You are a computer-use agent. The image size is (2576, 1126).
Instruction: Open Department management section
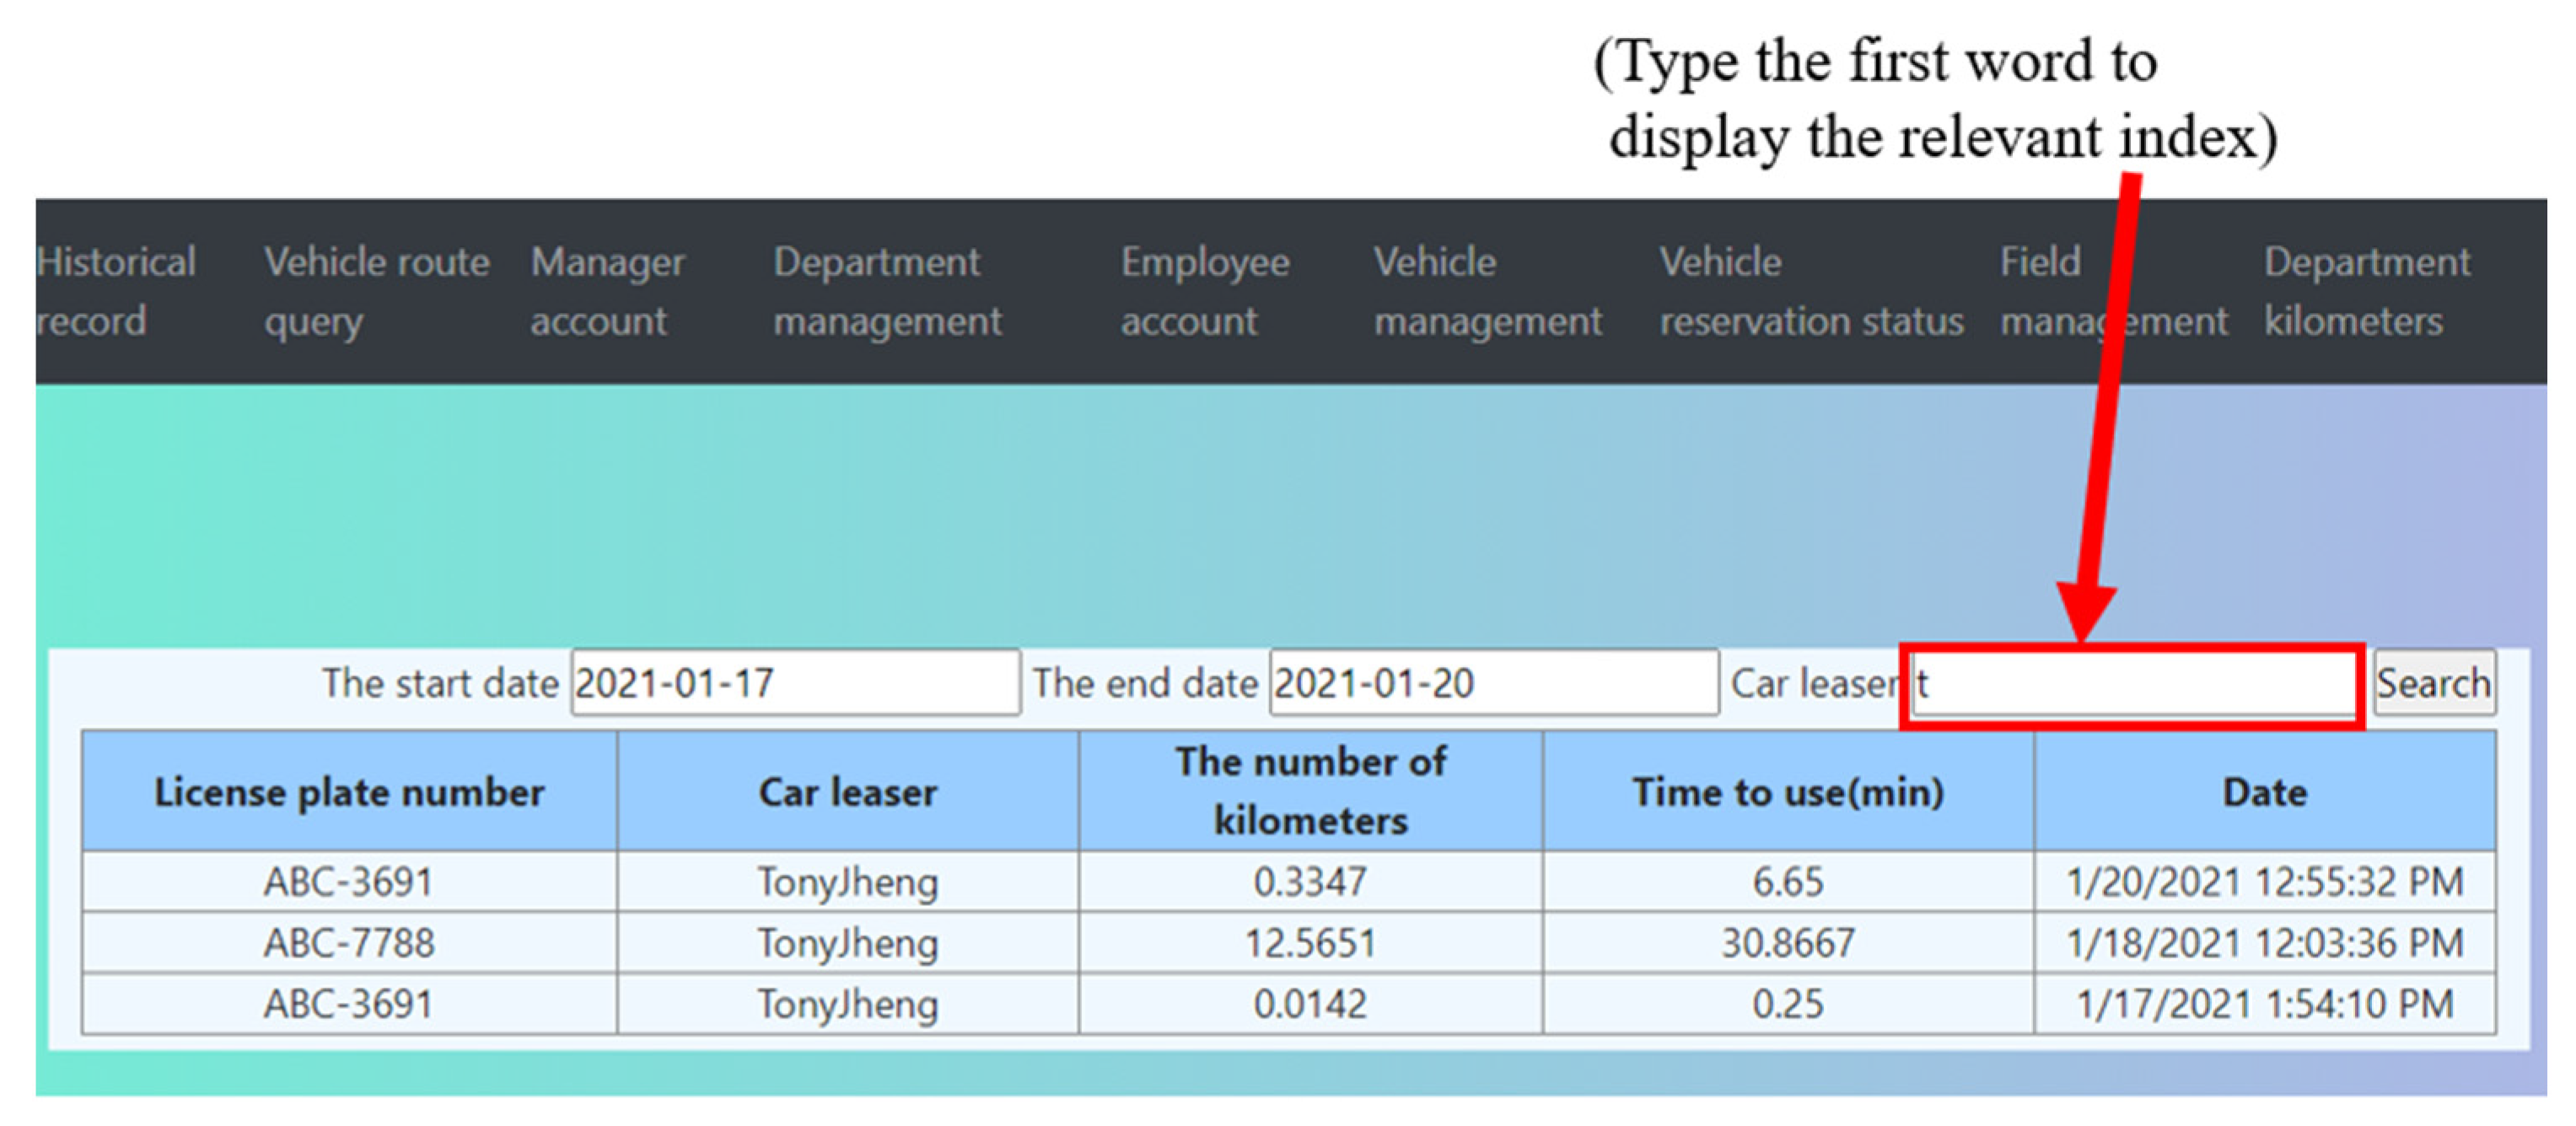click(x=886, y=291)
